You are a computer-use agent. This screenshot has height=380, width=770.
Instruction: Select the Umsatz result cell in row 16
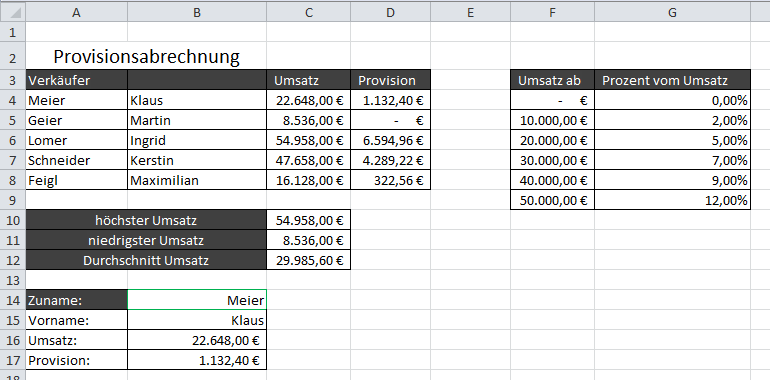pos(197,340)
